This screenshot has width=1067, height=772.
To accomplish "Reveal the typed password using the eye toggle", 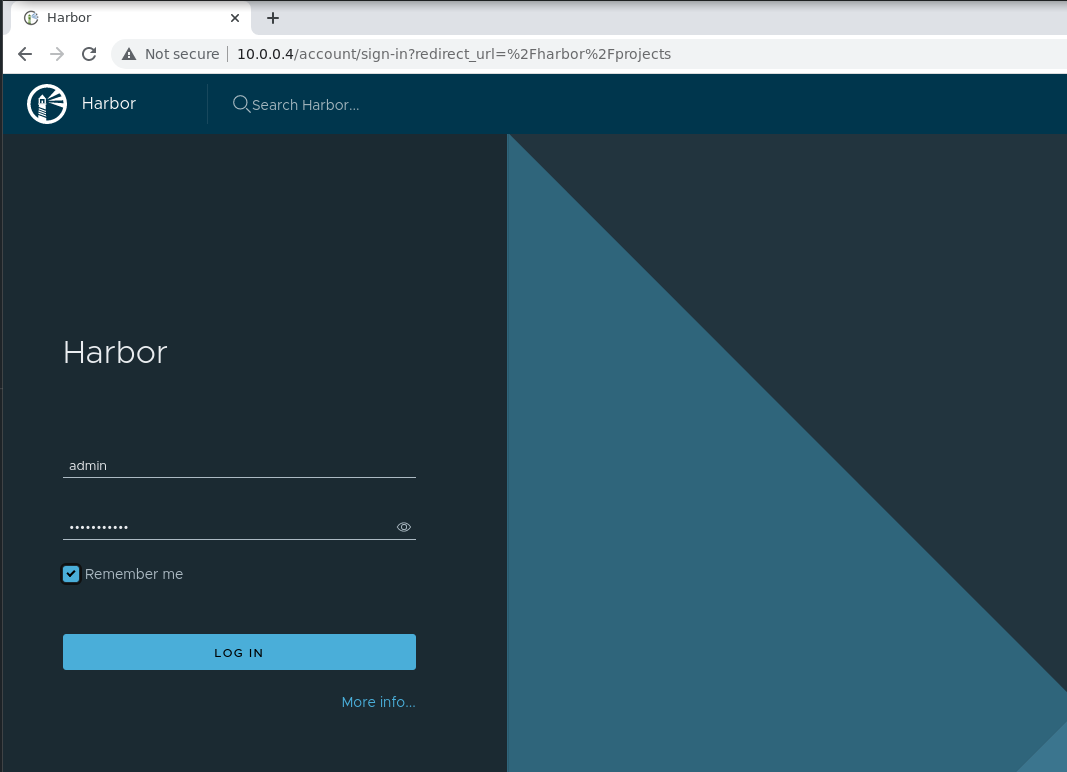I will pyautogui.click(x=404, y=527).
